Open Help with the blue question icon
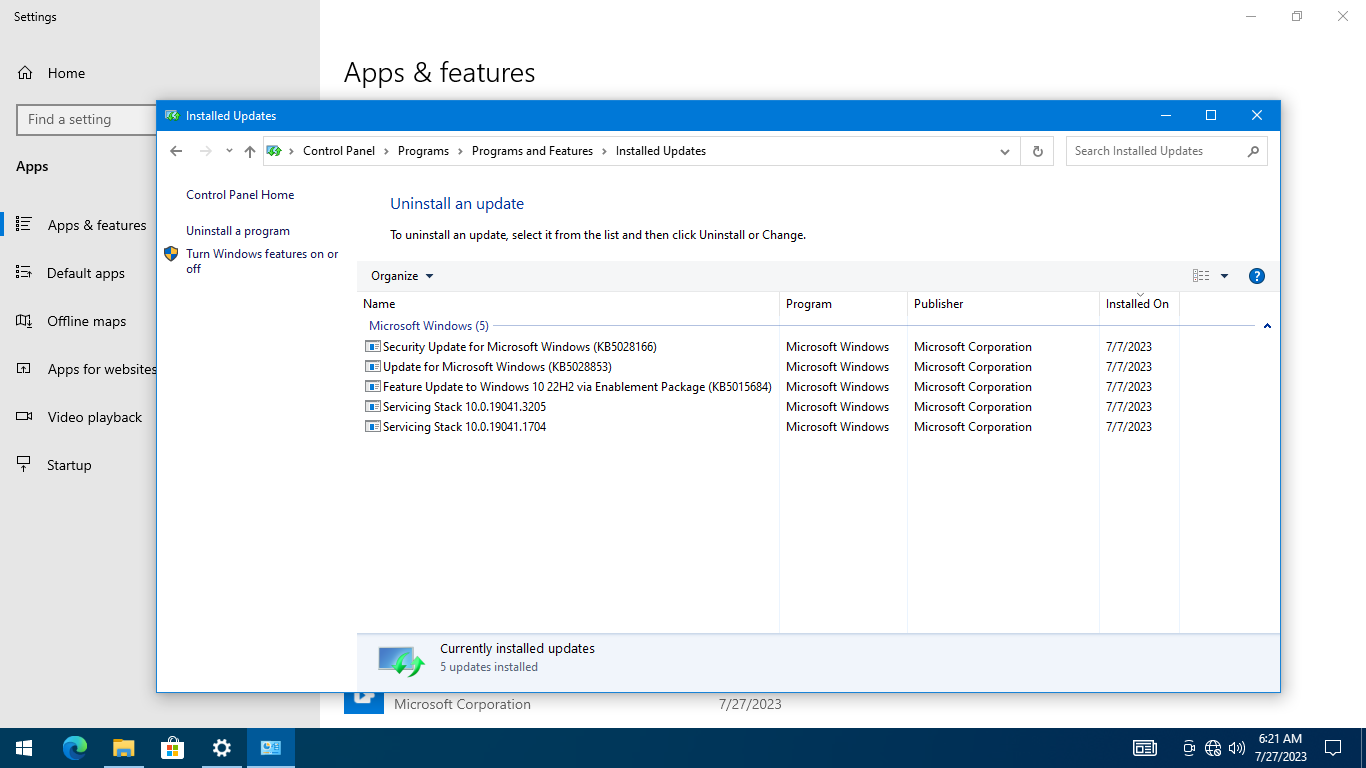The height and width of the screenshot is (768, 1366). [x=1257, y=276]
